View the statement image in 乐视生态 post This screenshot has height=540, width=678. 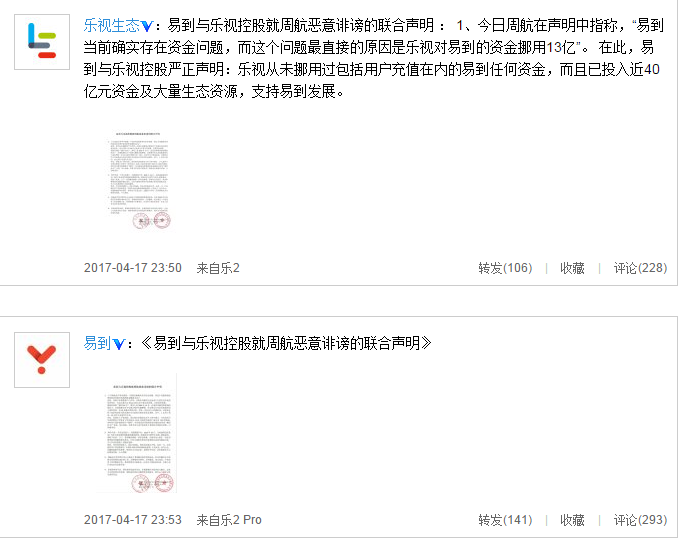click(x=139, y=180)
